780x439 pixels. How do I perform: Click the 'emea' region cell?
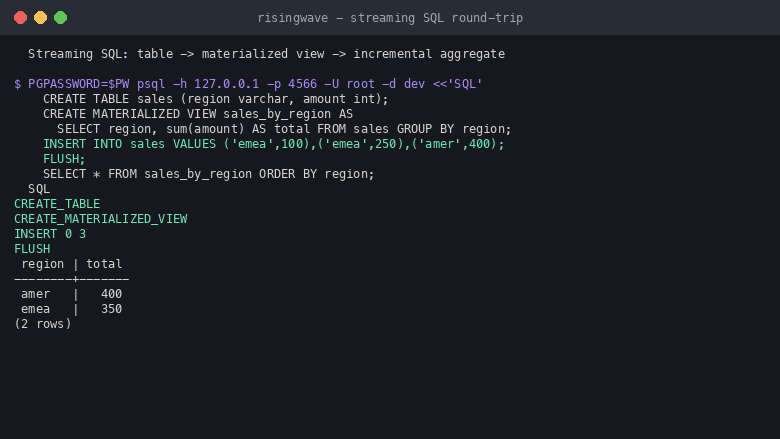point(35,309)
